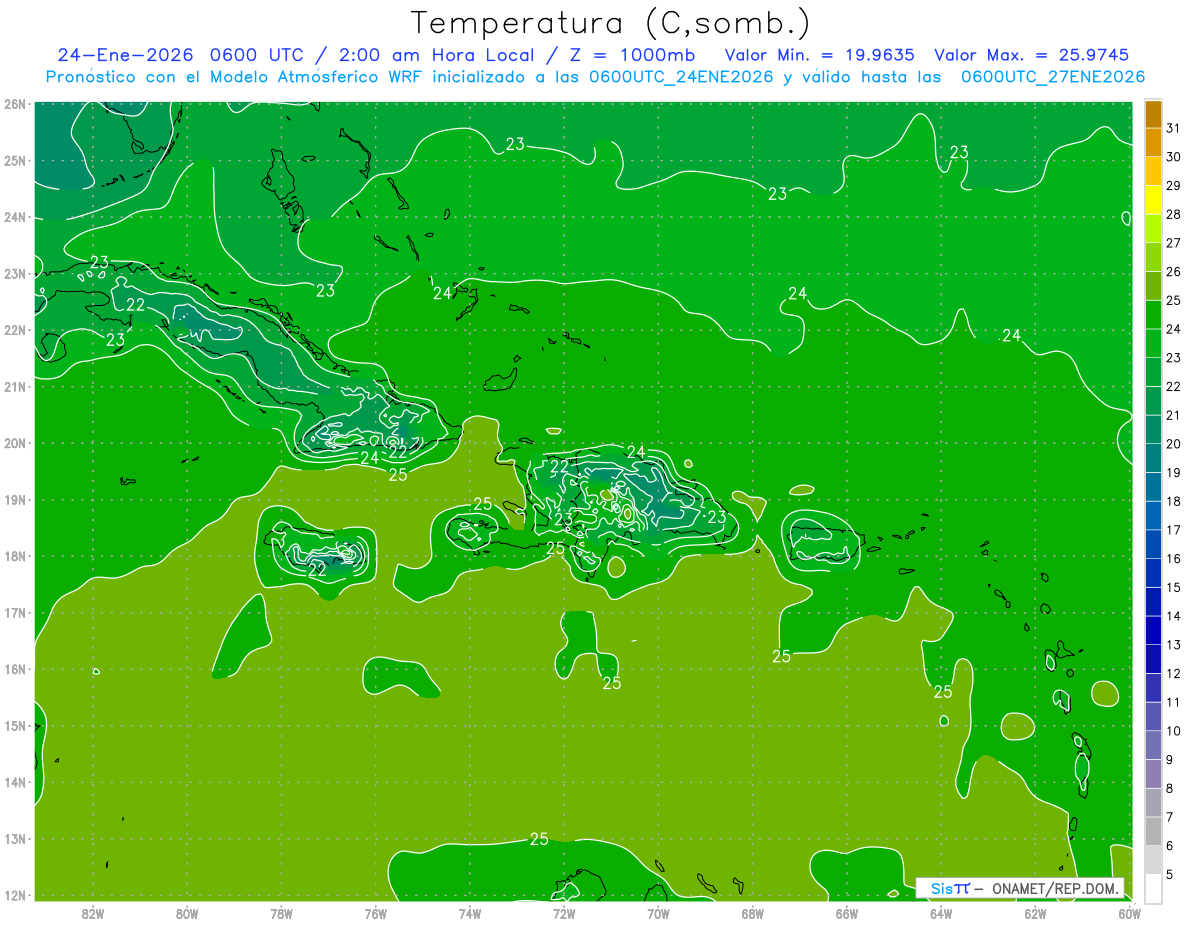Click the colorbar scale label 21
The width and height of the screenshot is (1200, 927).
(x=1173, y=415)
